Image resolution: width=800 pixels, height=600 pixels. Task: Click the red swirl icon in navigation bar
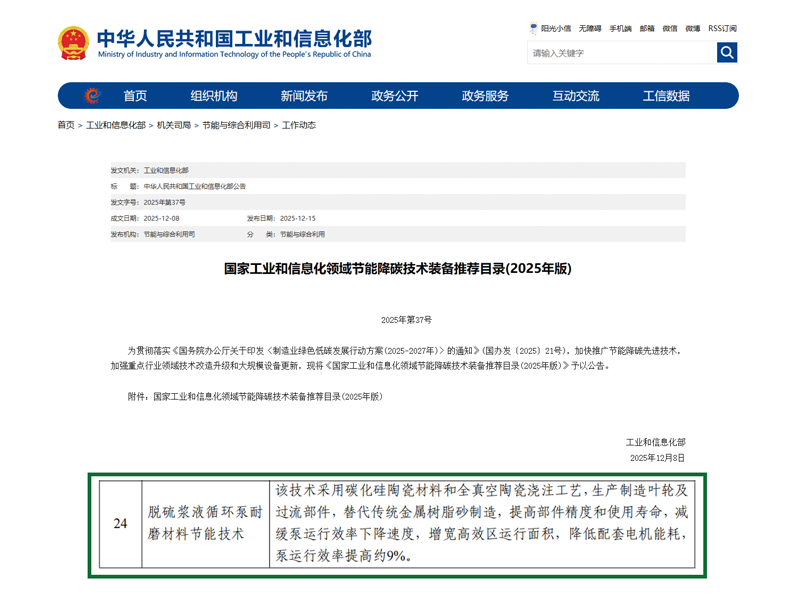92,96
